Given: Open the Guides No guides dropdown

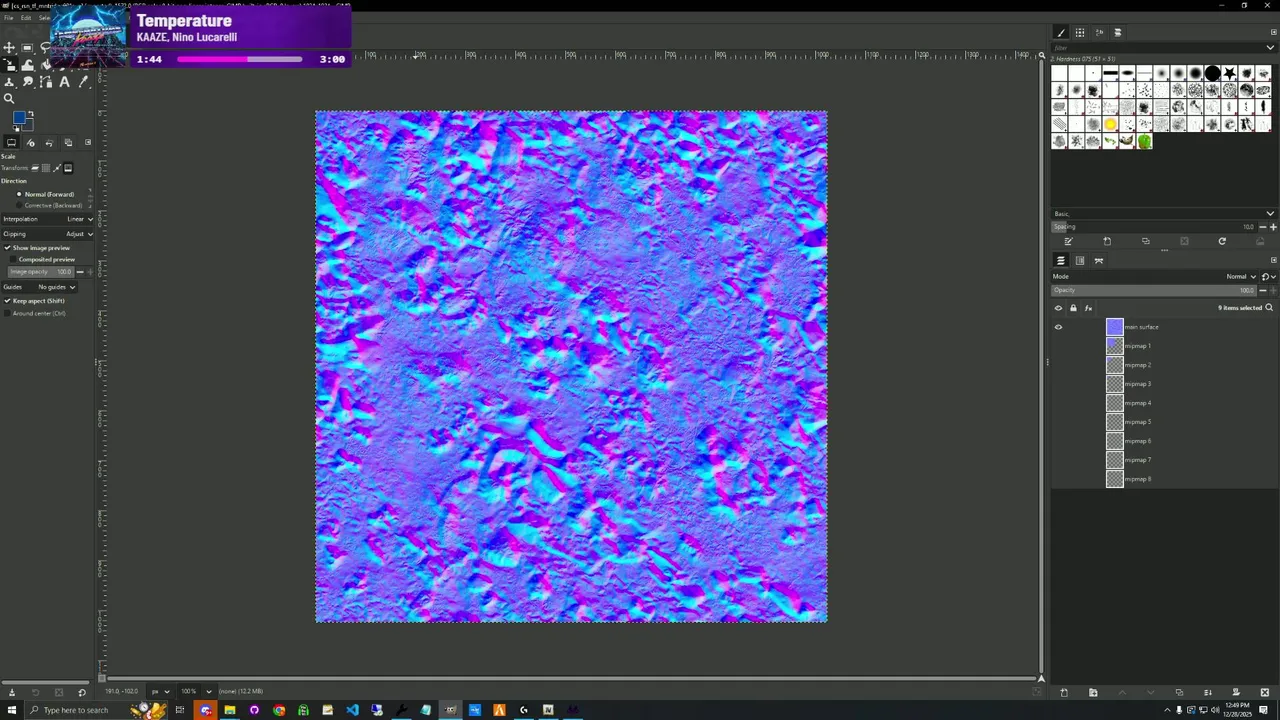Looking at the screenshot, I should click(x=39, y=287).
